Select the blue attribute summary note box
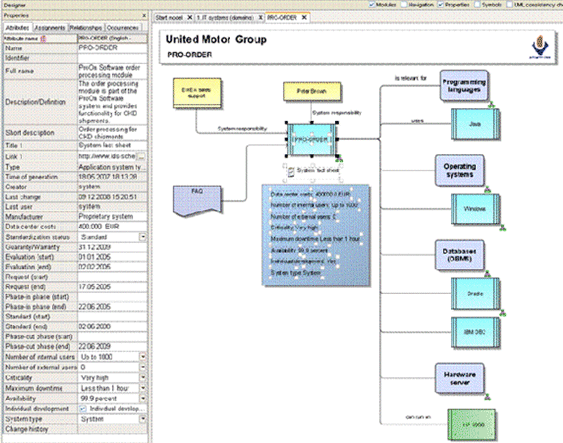Image resolution: width=563 pixels, height=443 pixels. click(316, 235)
